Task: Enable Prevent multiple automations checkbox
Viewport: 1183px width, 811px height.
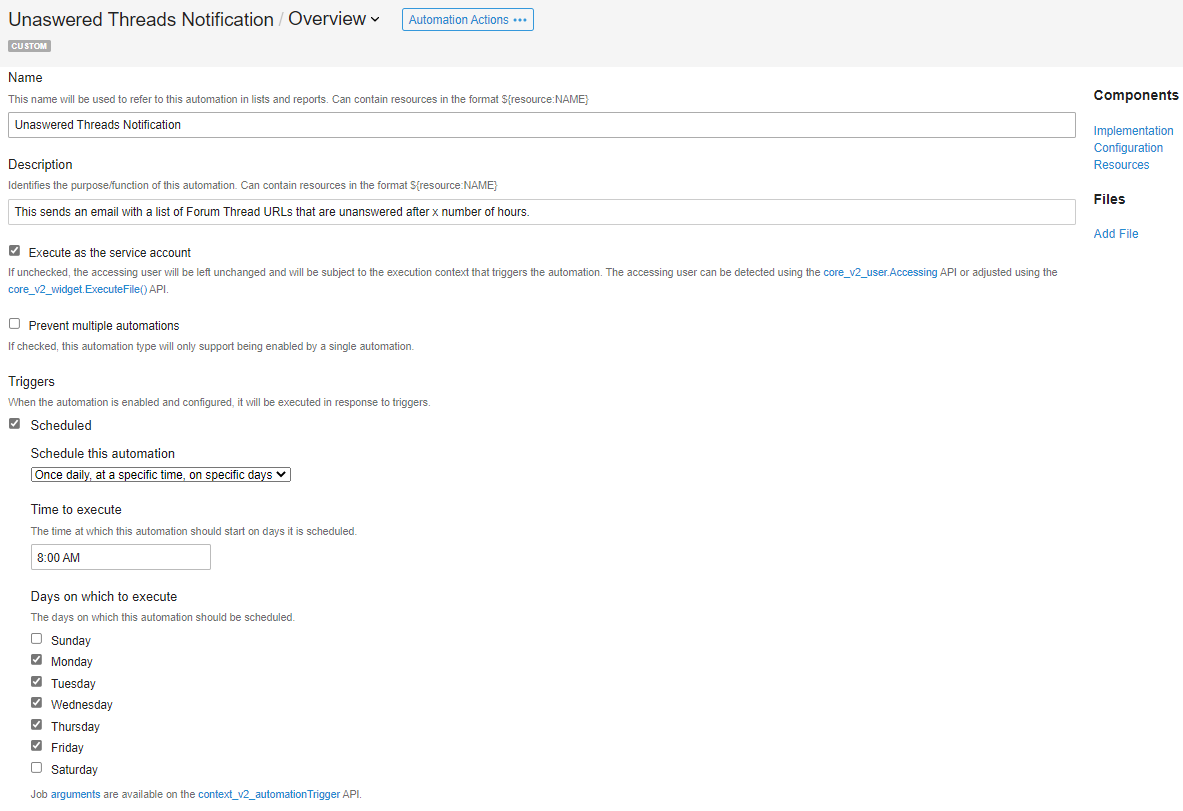Action: click(14, 324)
